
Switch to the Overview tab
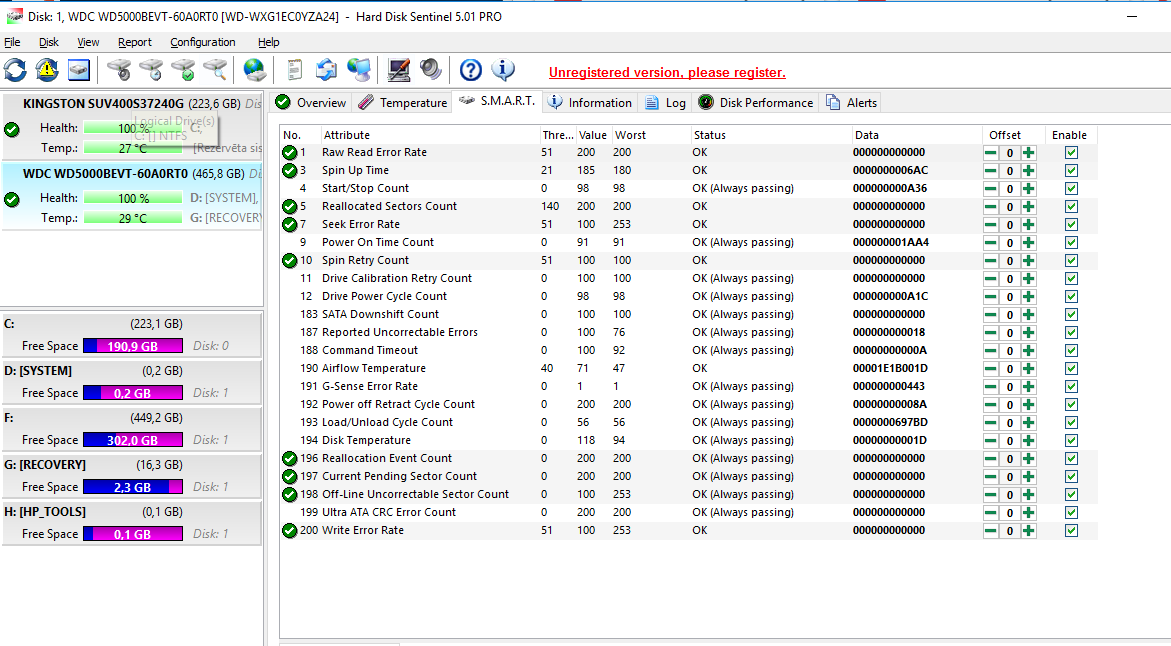pyautogui.click(x=310, y=102)
